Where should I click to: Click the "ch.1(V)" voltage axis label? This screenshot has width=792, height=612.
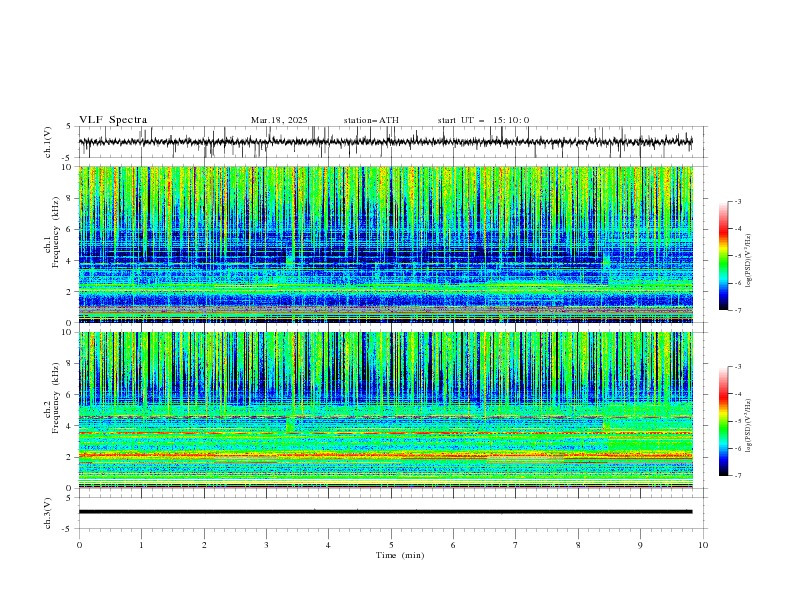(x=48, y=142)
